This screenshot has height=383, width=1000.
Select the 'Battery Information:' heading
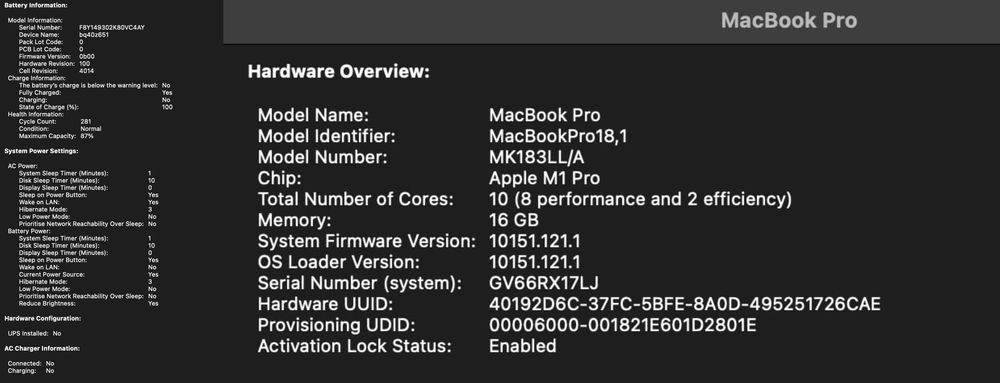(35, 6)
